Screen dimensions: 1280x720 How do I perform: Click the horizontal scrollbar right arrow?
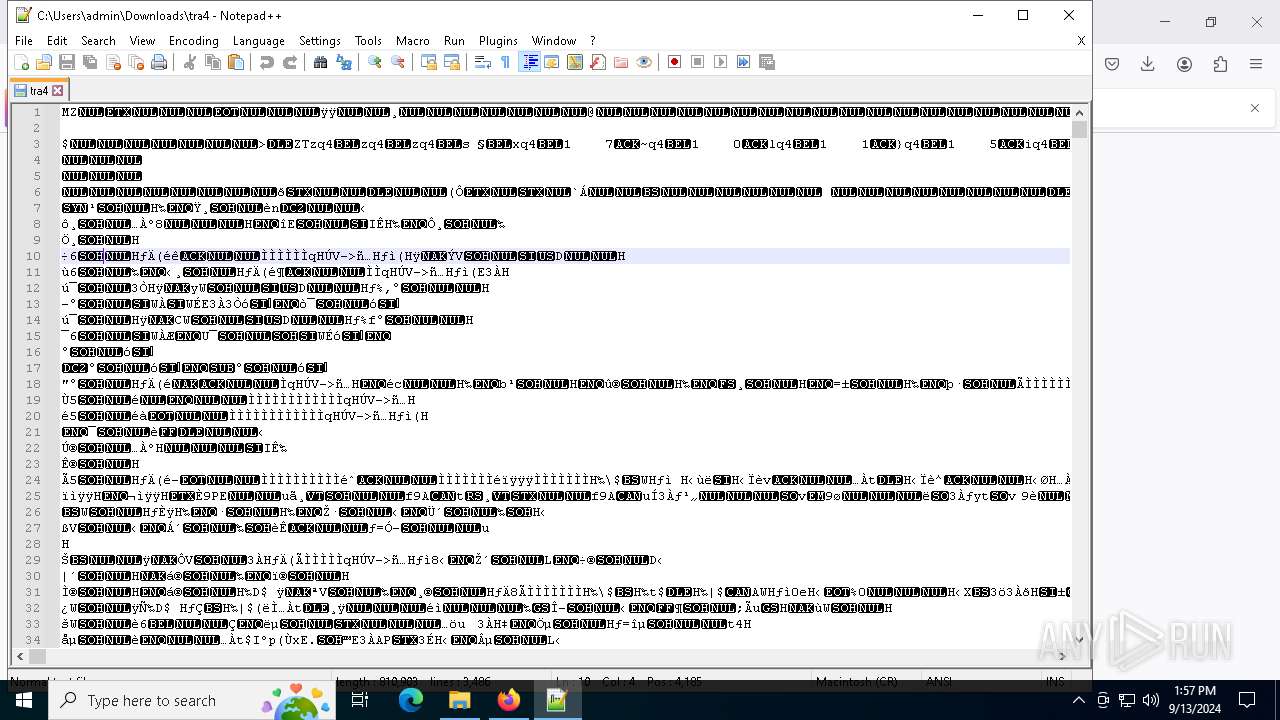click(x=1062, y=657)
